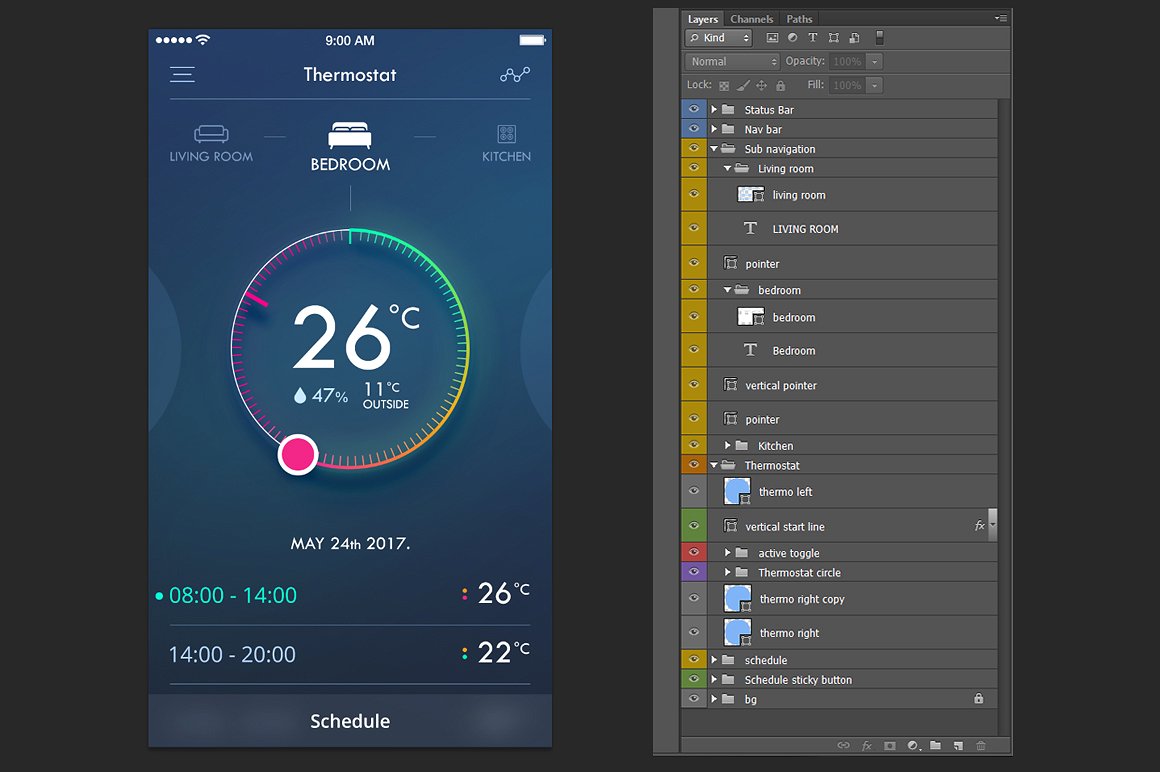Click the Delete layer trash icon
The width and height of the screenshot is (1160, 772).
[981, 746]
